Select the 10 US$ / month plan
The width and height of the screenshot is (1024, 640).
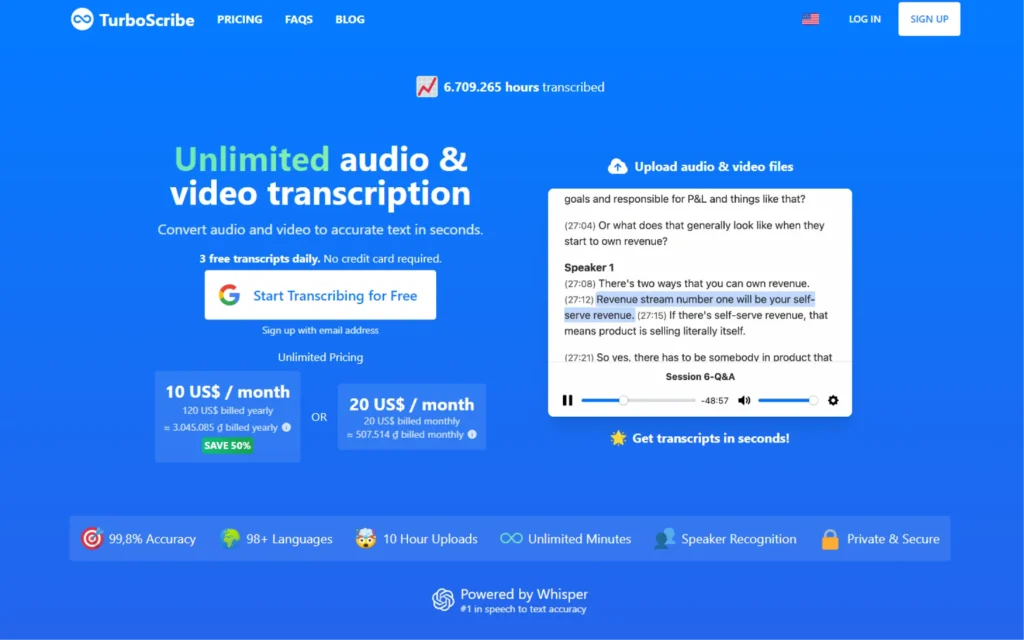[x=227, y=417]
